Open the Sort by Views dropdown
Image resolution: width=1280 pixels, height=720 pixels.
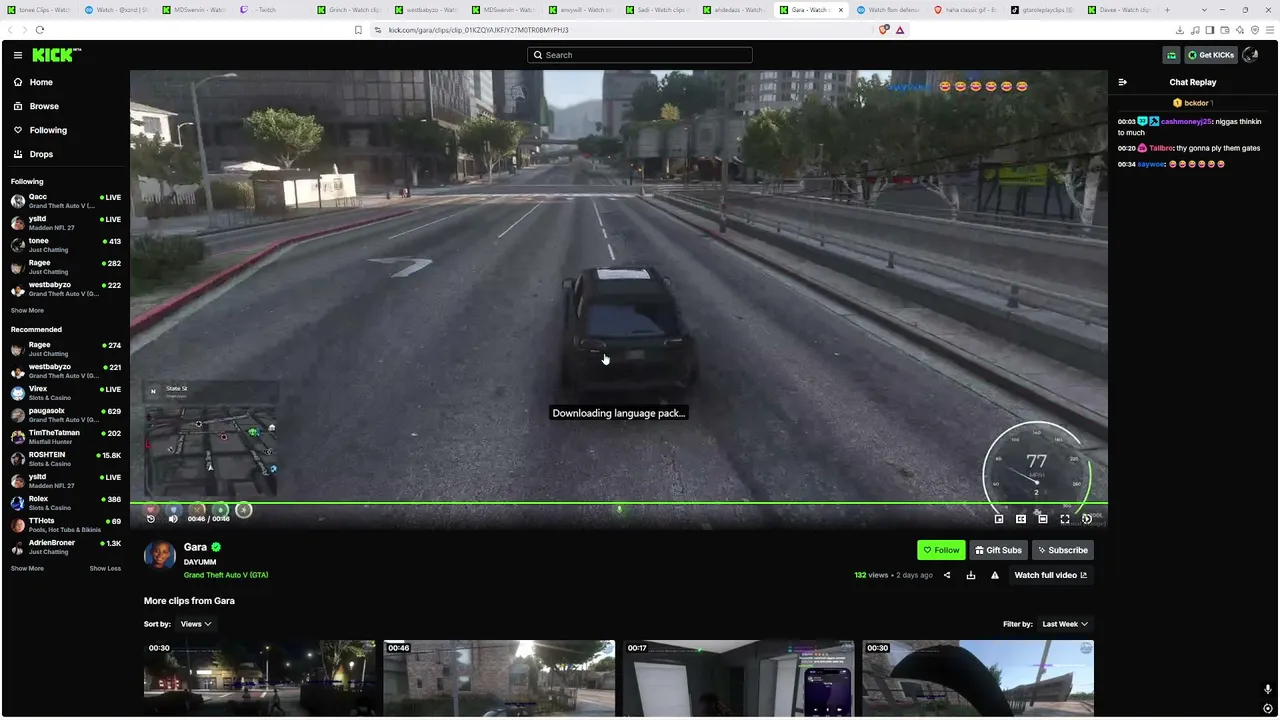[x=196, y=624]
